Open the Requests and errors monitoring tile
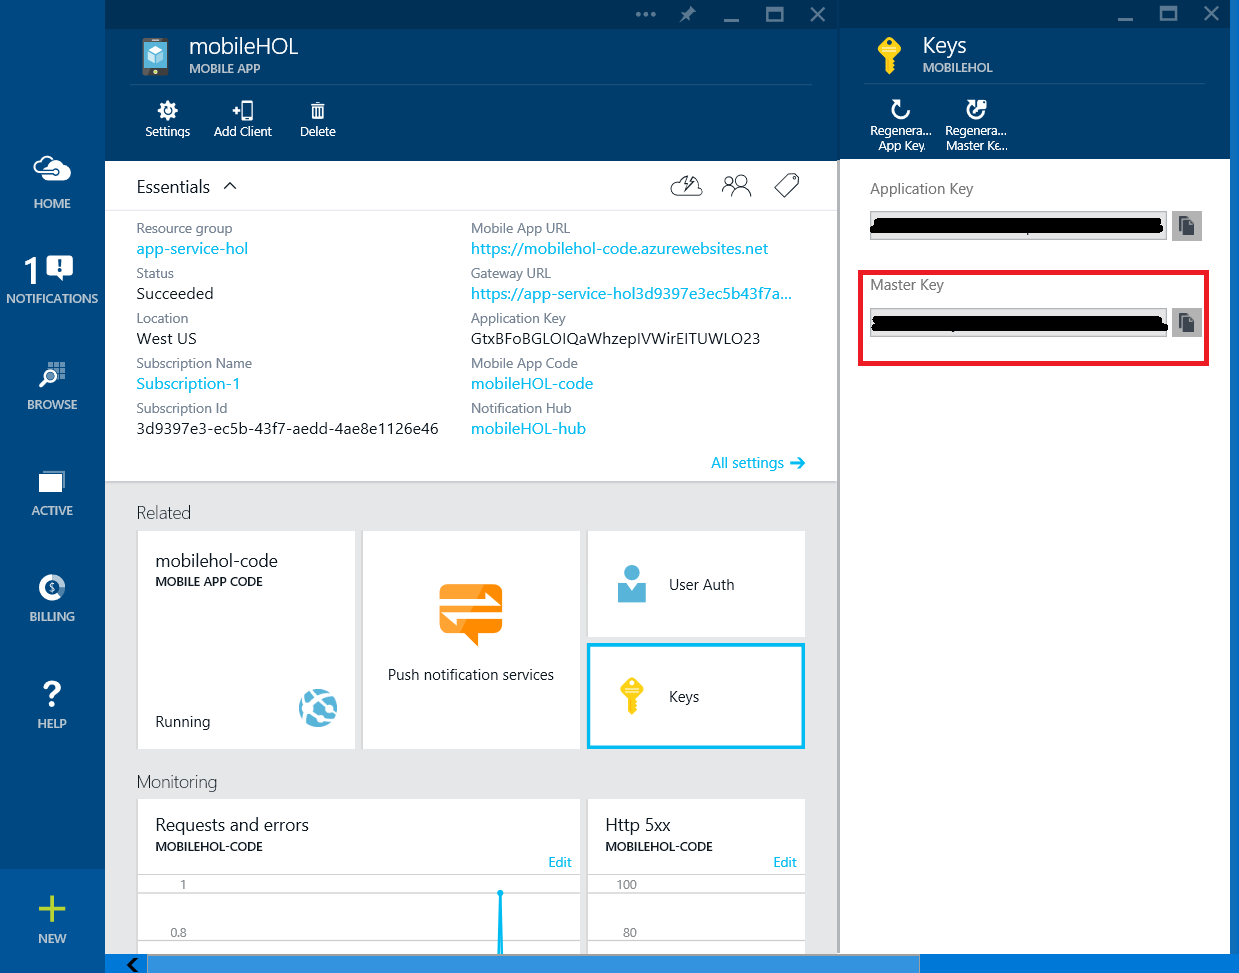 tap(359, 876)
